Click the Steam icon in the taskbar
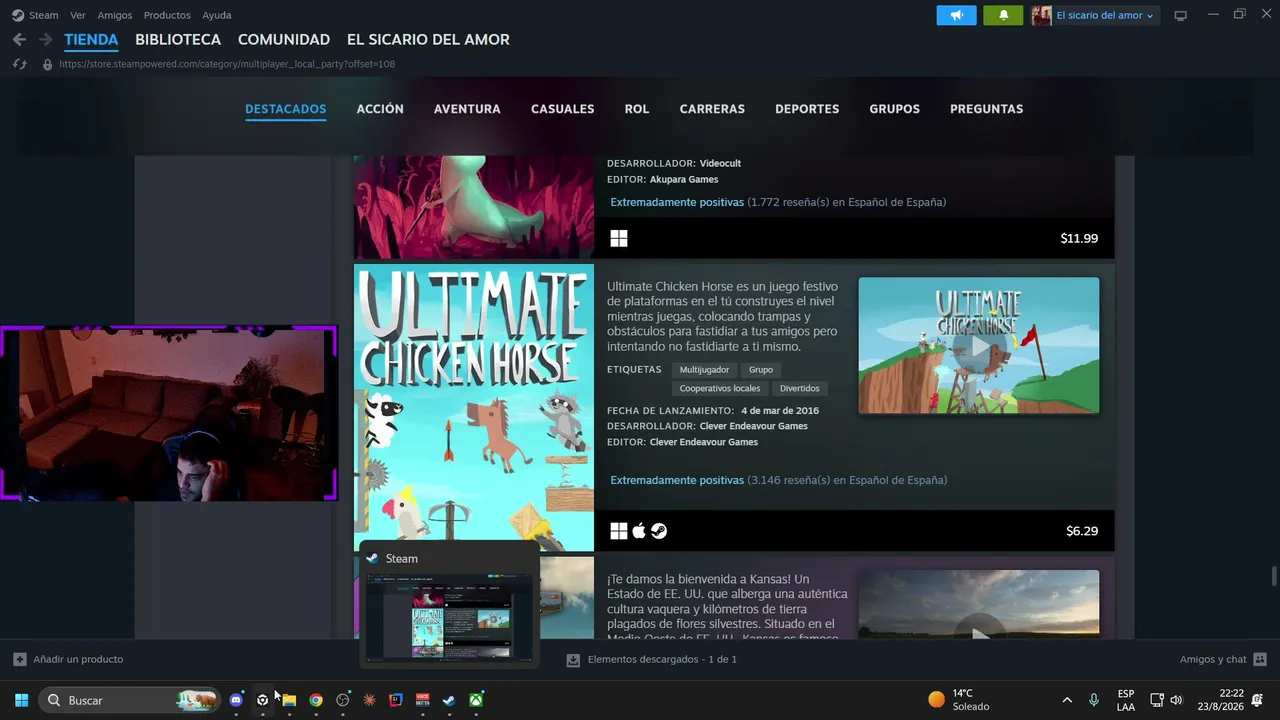The width and height of the screenshot is (1280, 720). point(450,700)
